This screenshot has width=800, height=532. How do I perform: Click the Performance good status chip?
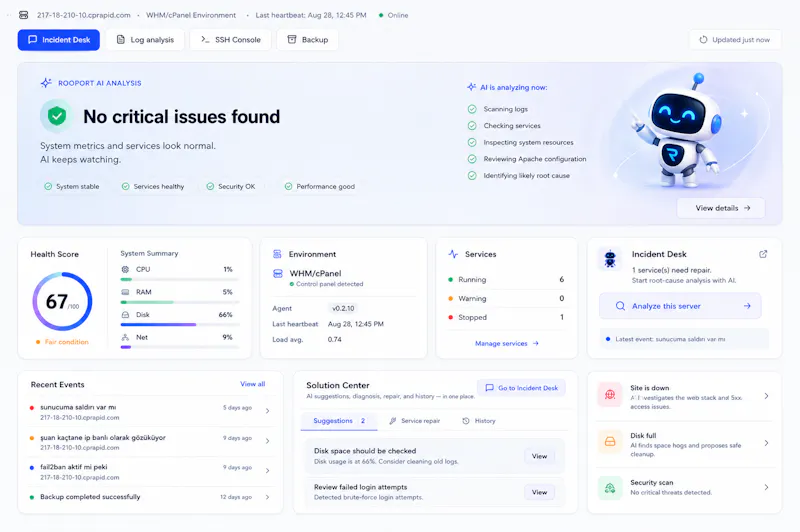(x=319, y=187)
